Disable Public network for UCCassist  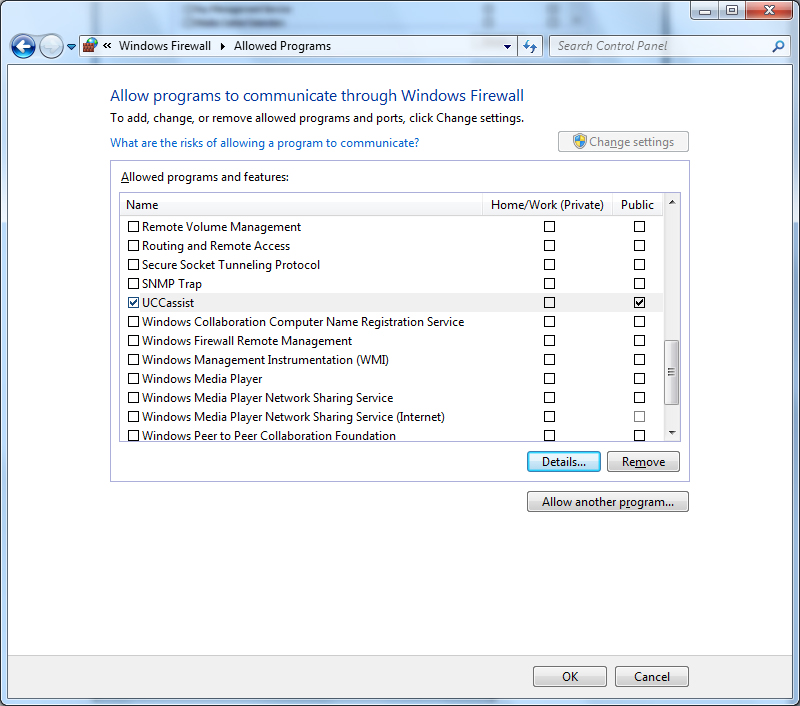pyautogui.click(x=639, y=303)
